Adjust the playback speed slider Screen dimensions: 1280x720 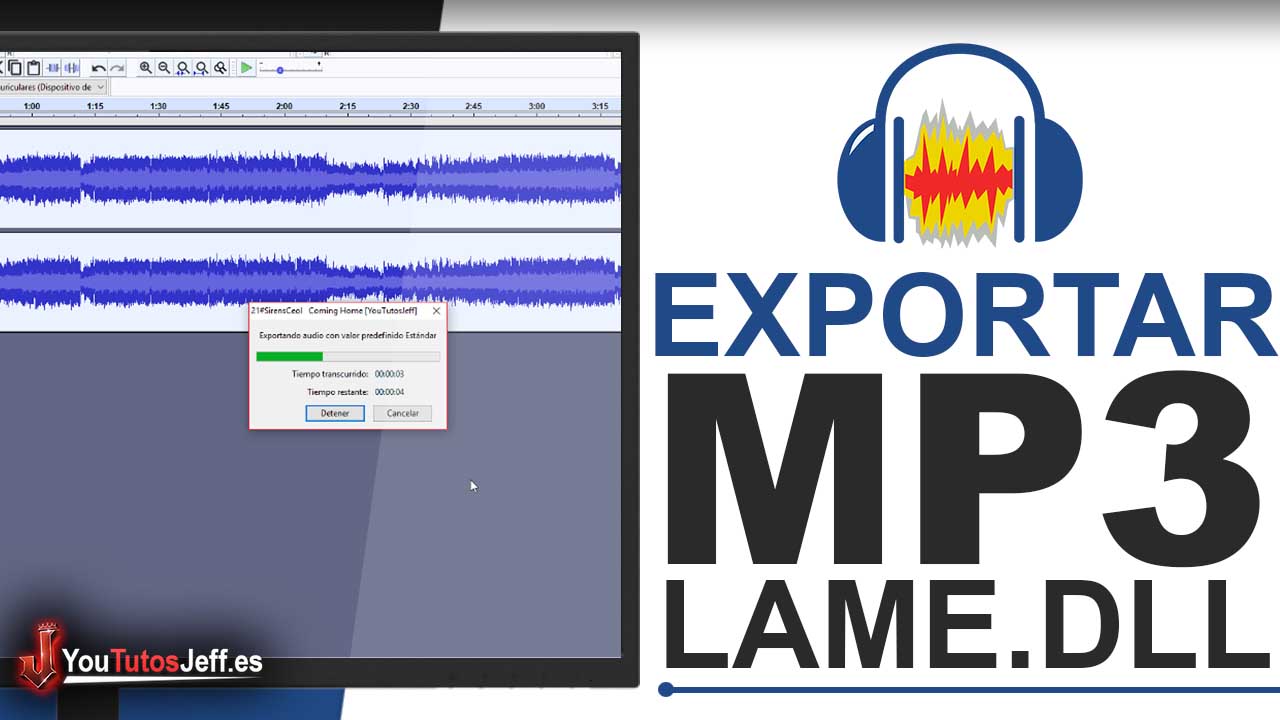[x=291, y=68]
